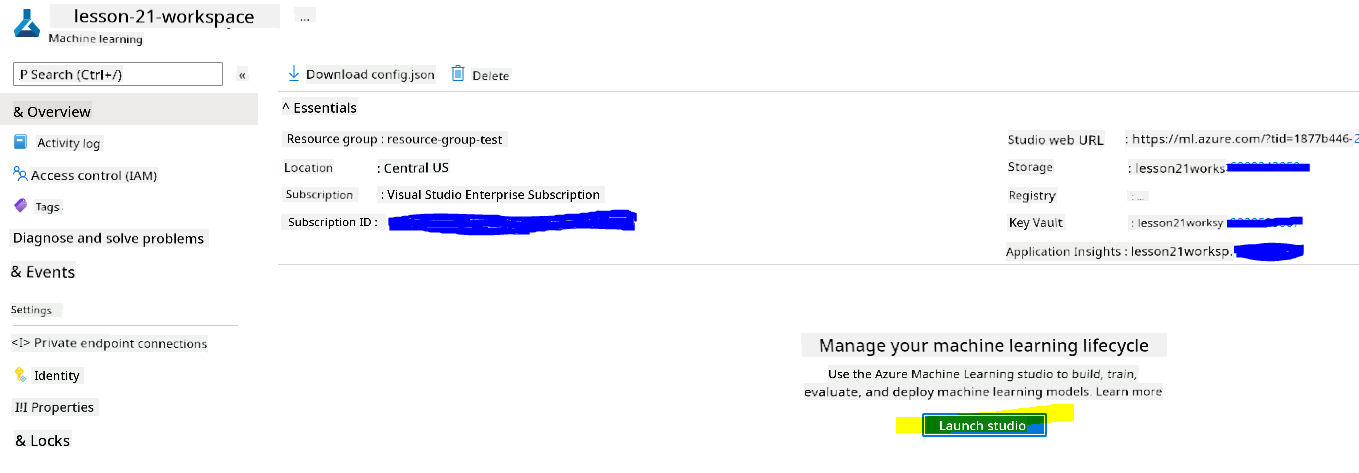Open the Properties menu item
Viewport: 1359px width, 473px height.
click(53, 407)
